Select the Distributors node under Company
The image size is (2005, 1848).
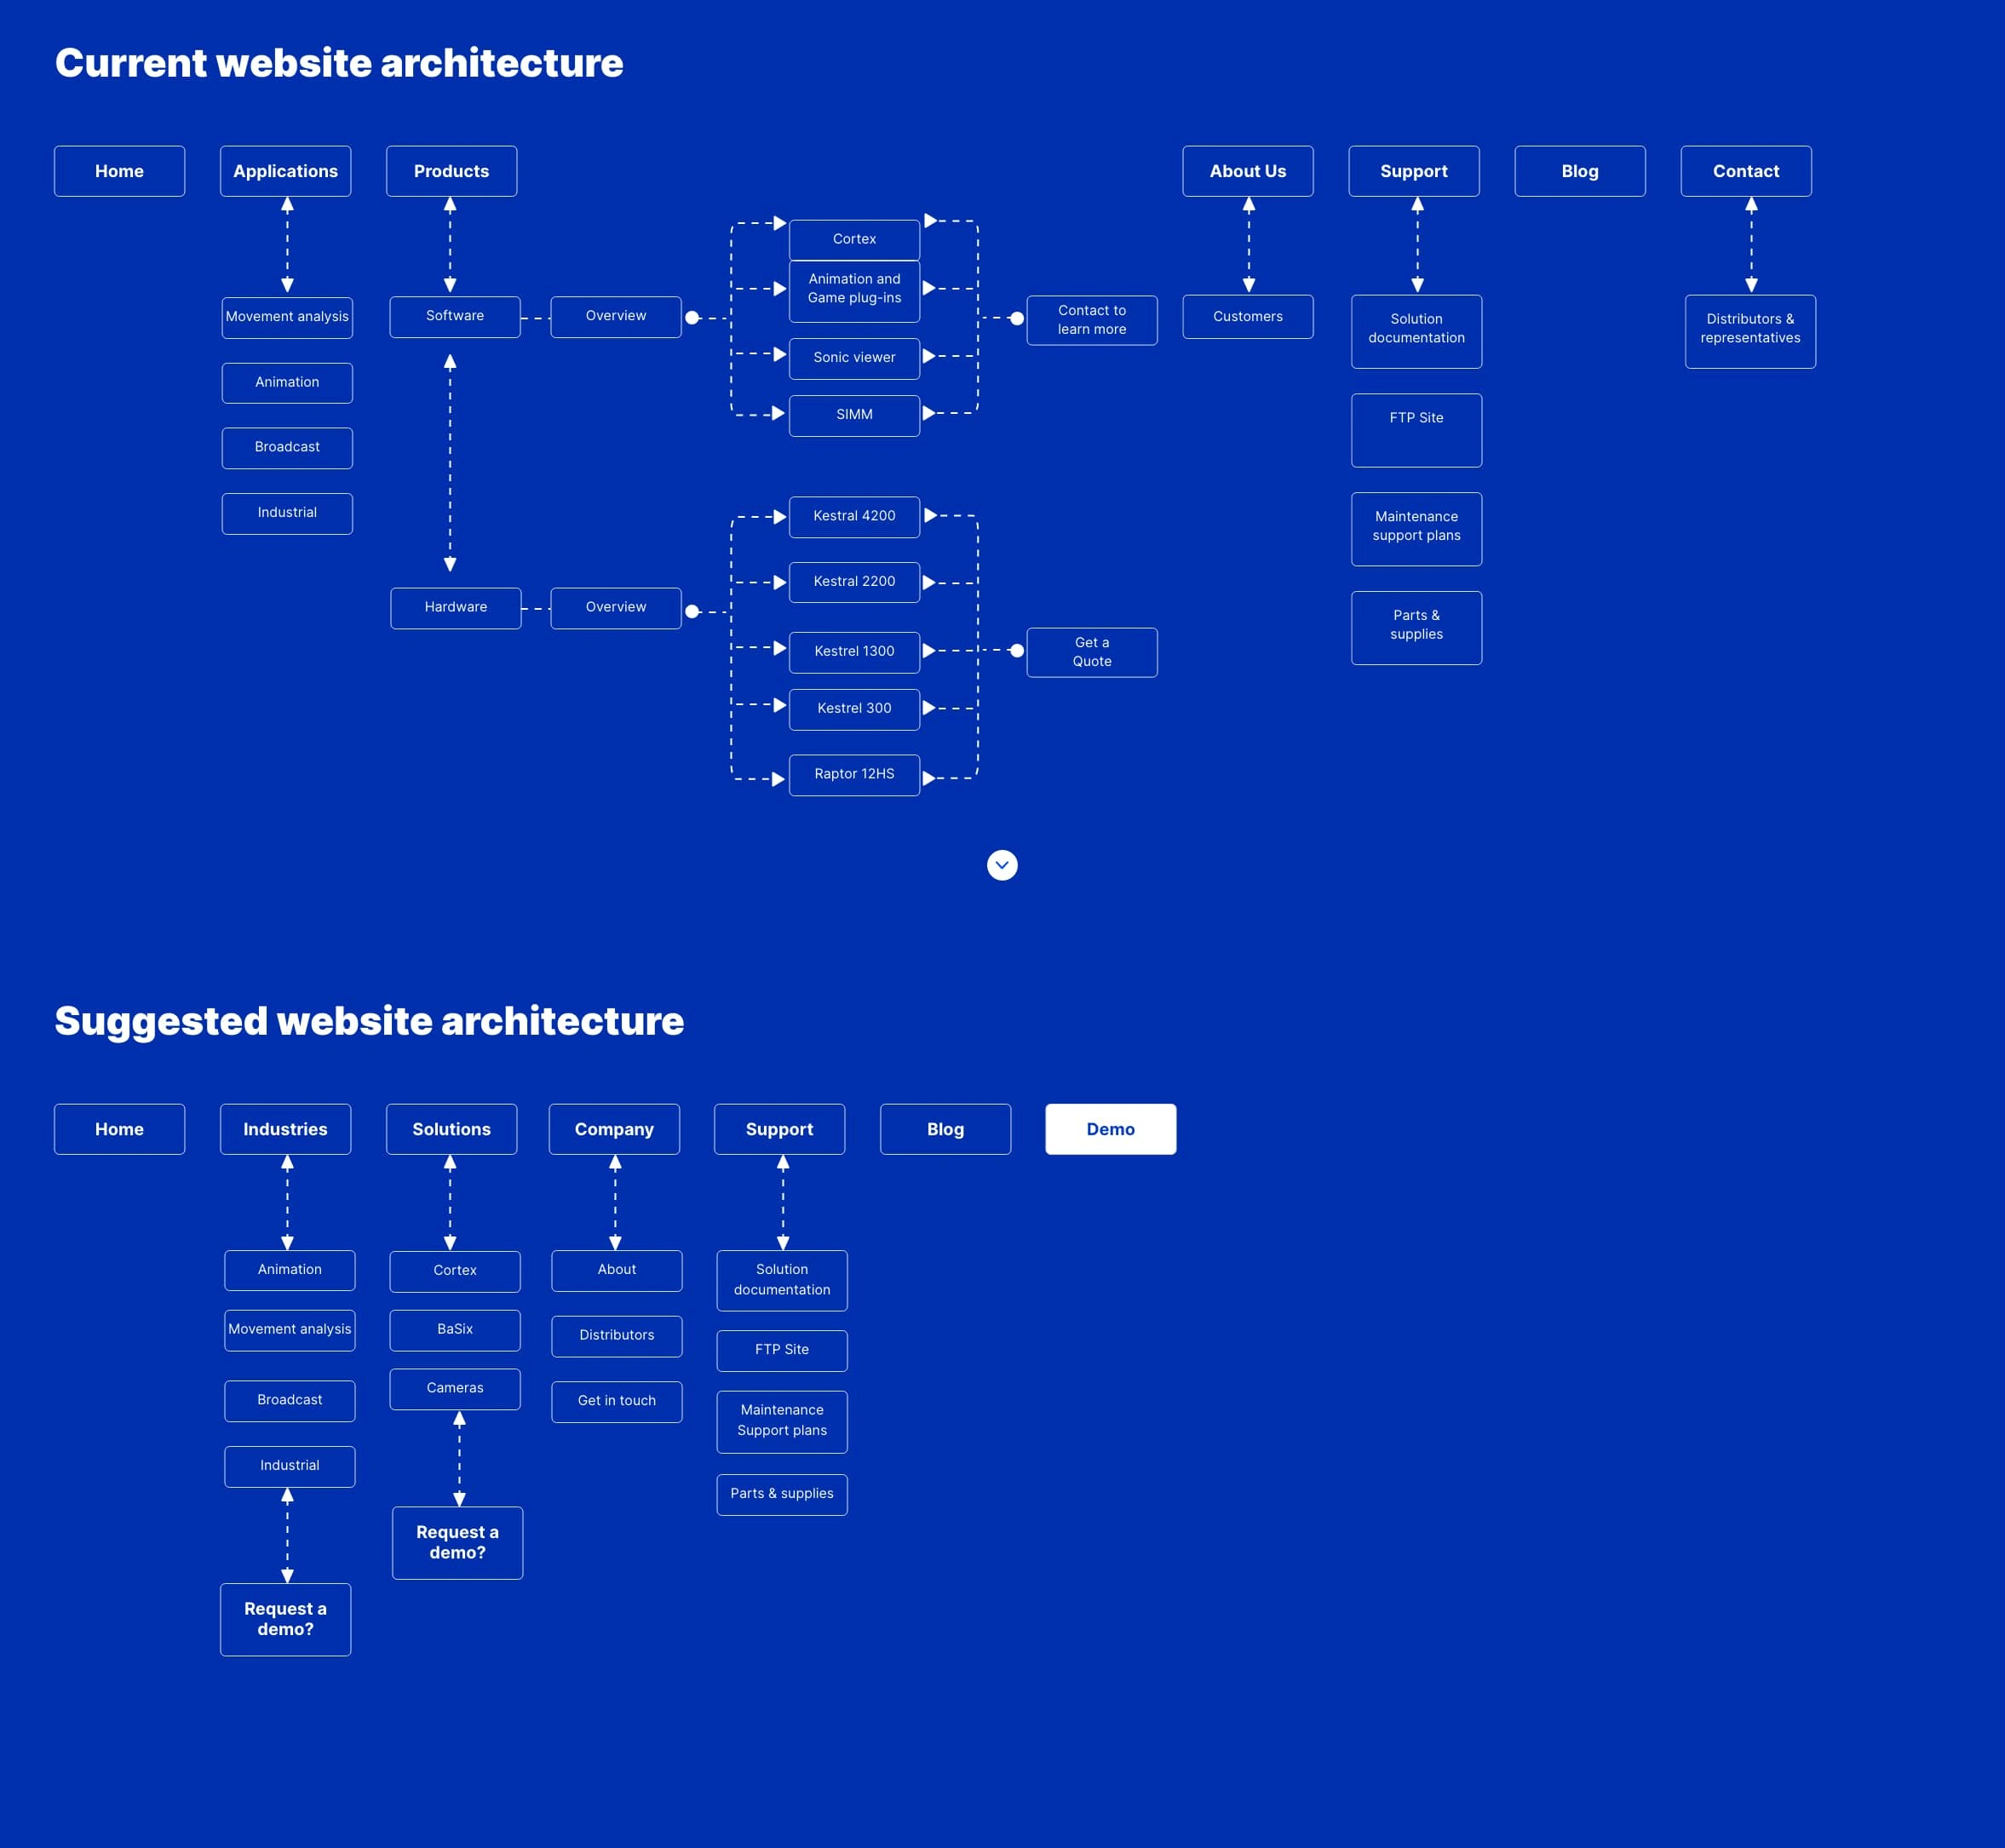[x=613, y=1333]
